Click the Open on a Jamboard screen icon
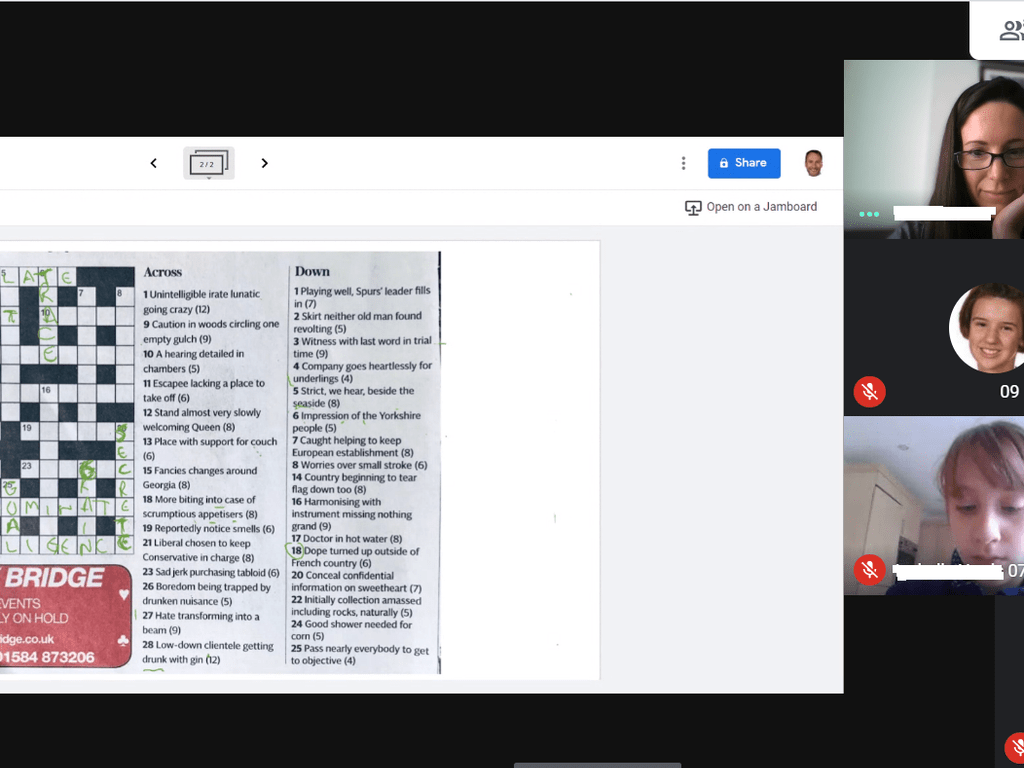 point(693,208)
